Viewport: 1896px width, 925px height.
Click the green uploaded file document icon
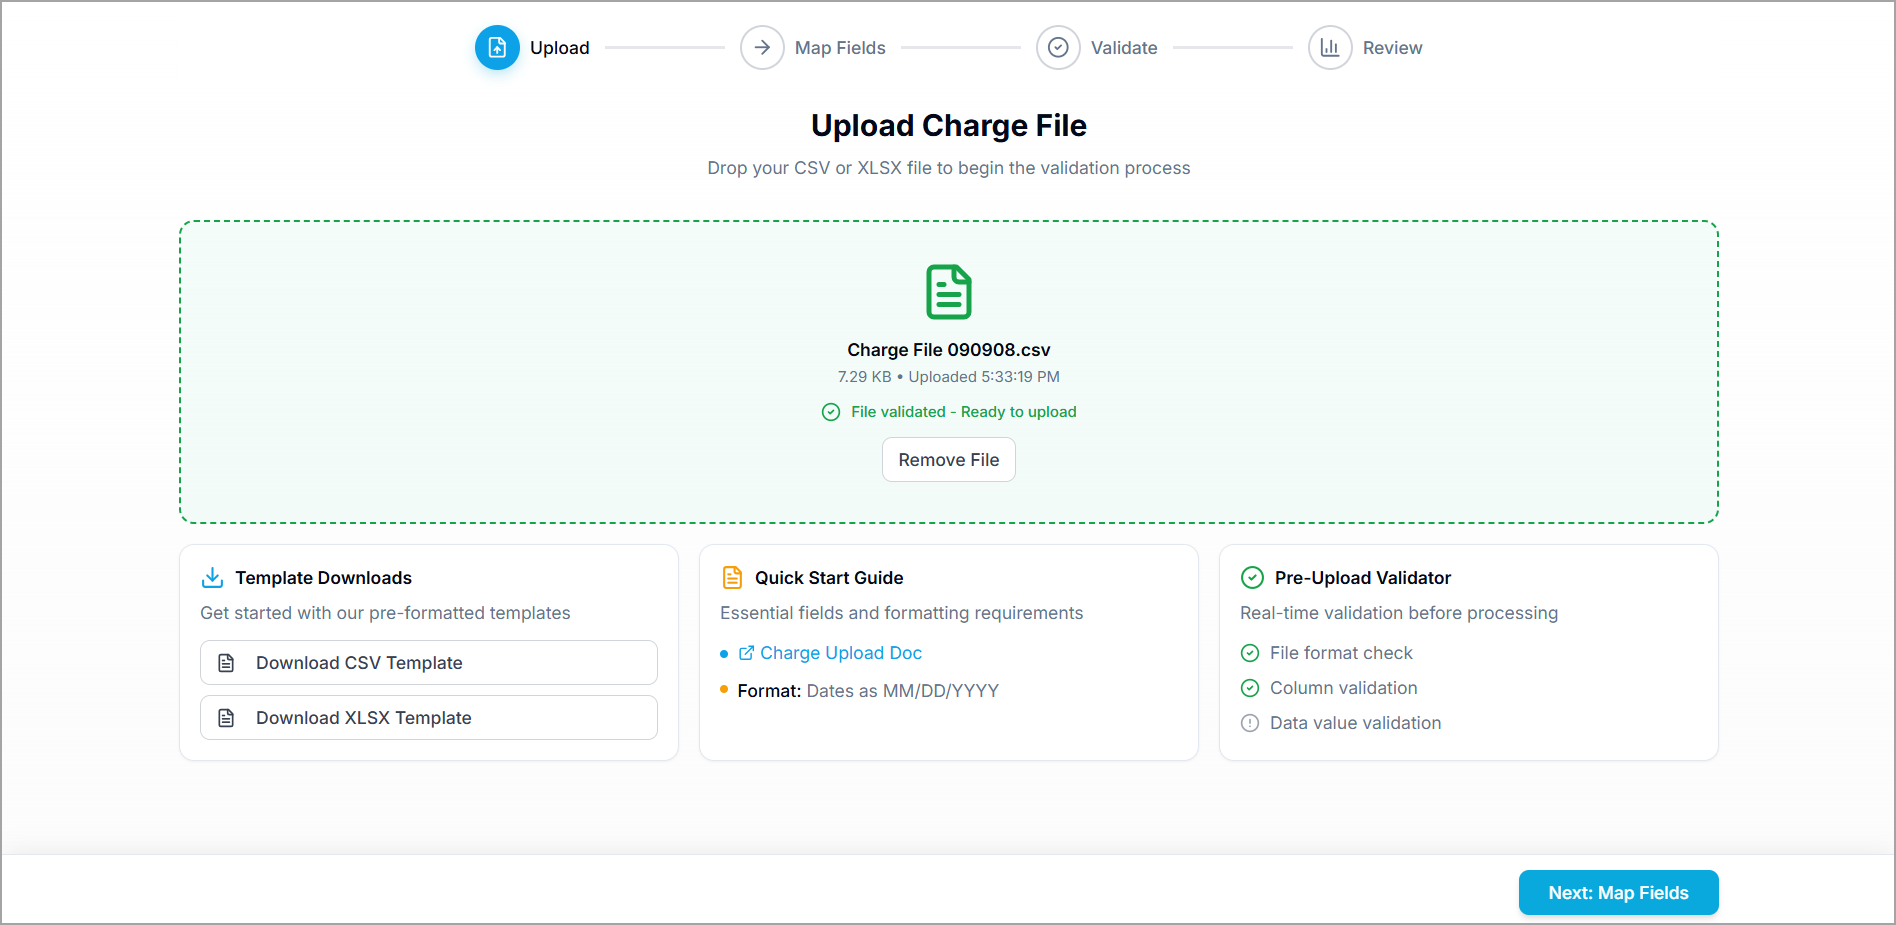pos(948,292)
